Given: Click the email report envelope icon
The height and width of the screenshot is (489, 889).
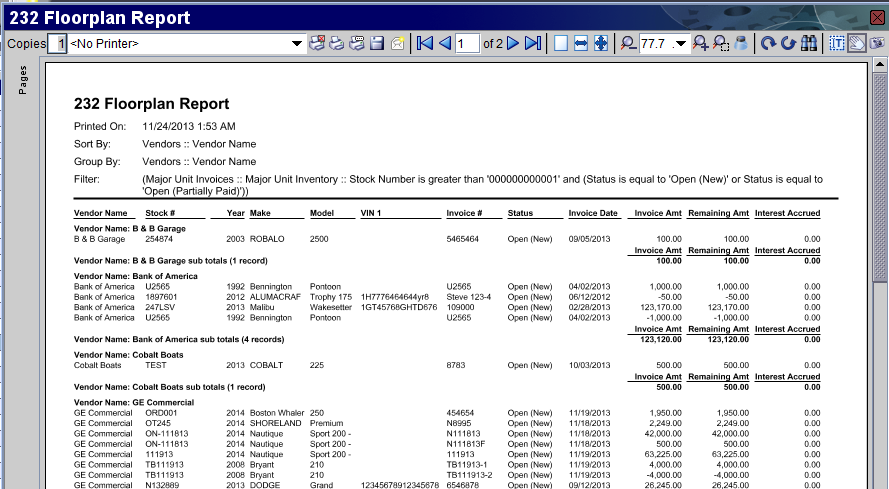Looking at the screenshot, I should point(398,43).
